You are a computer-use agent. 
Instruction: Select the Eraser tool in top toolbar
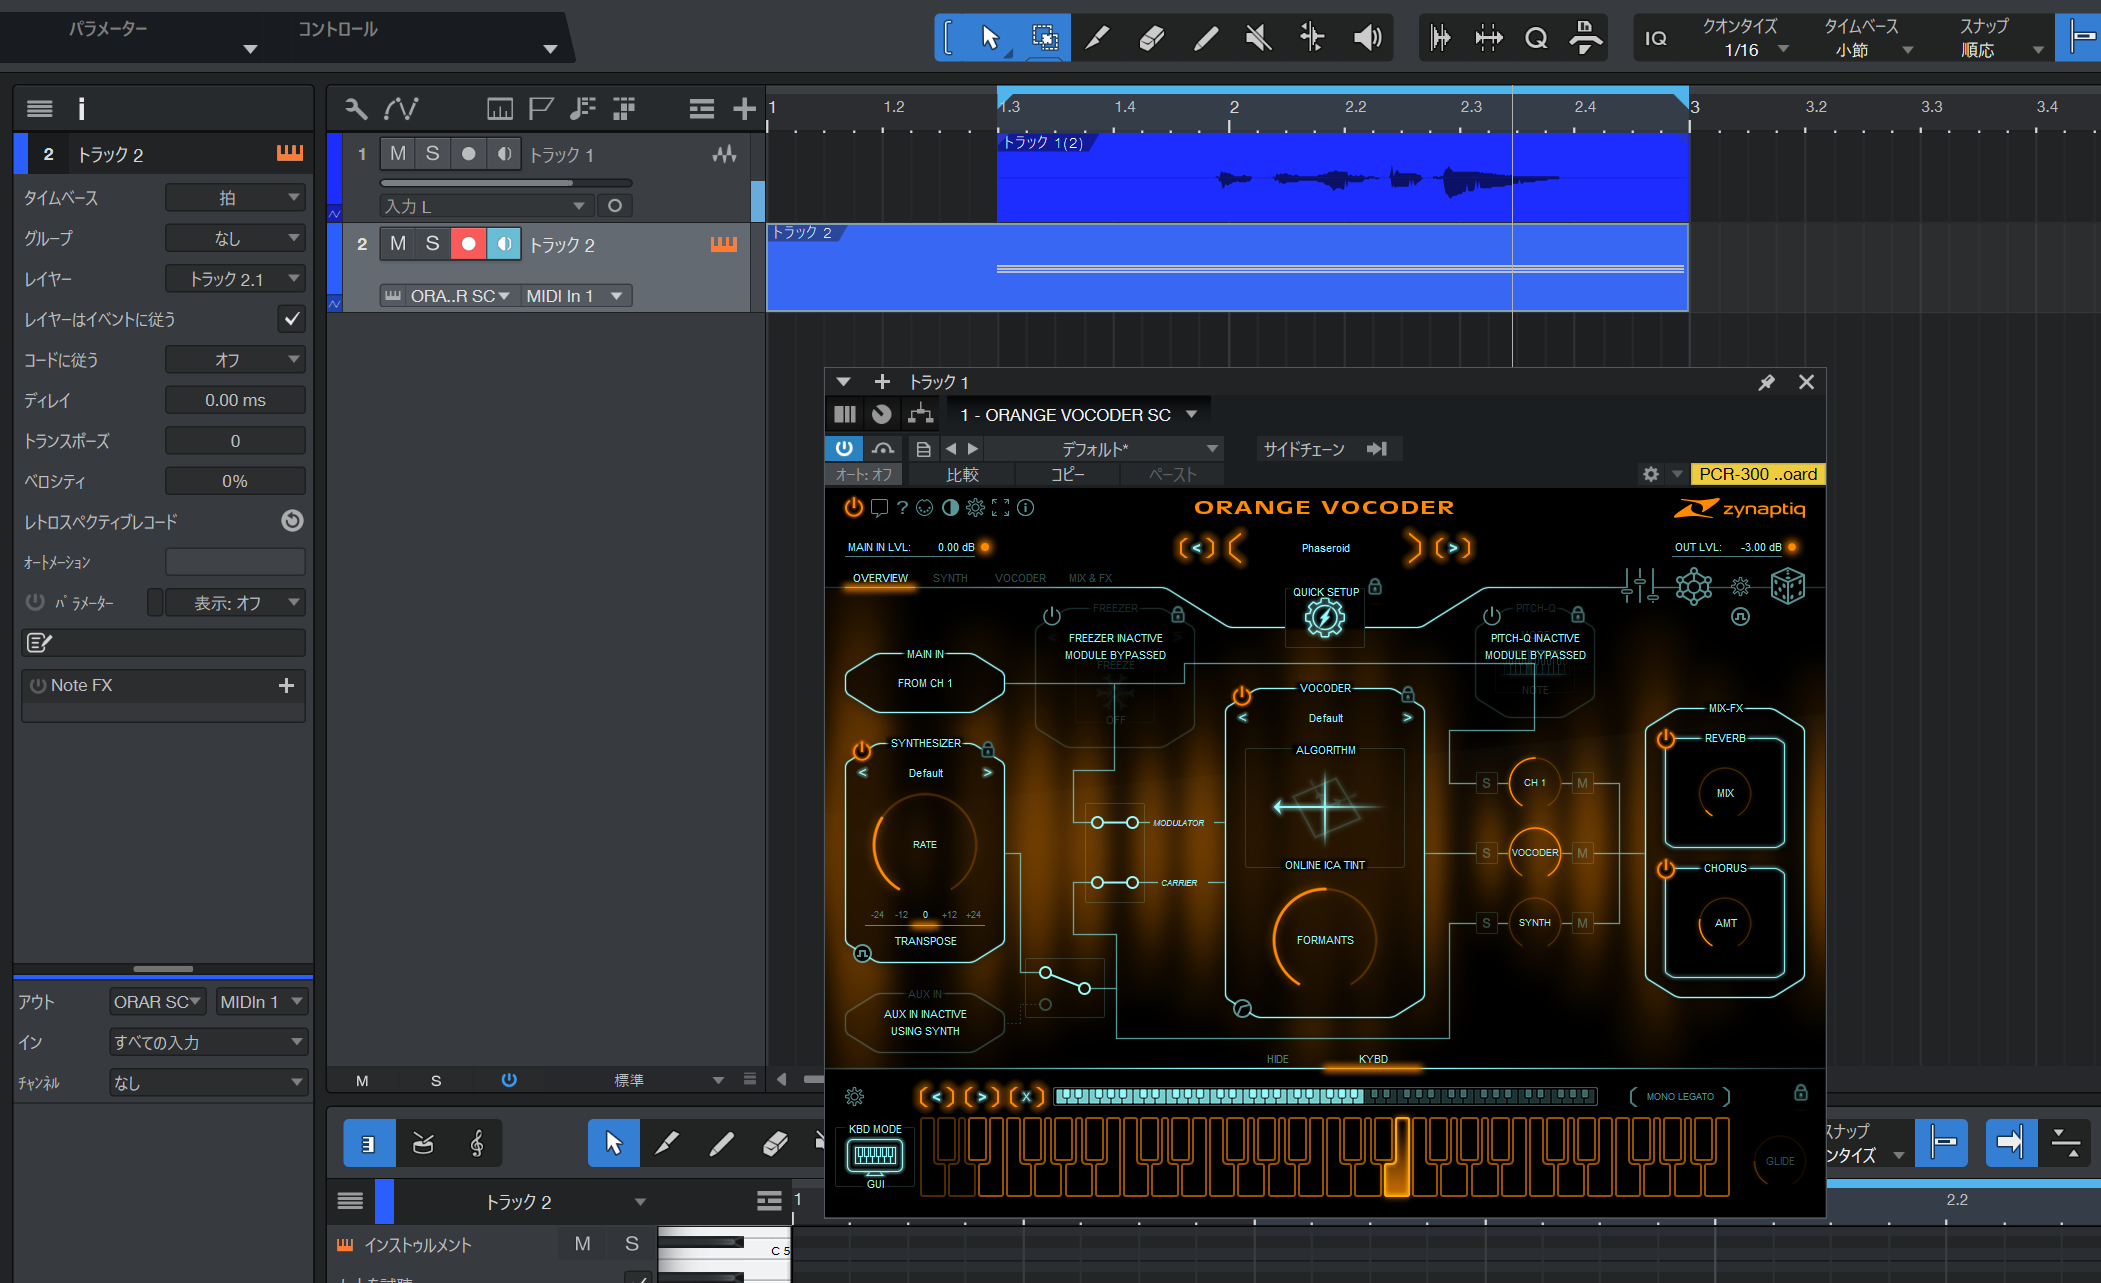click(x=1151, y=38)
